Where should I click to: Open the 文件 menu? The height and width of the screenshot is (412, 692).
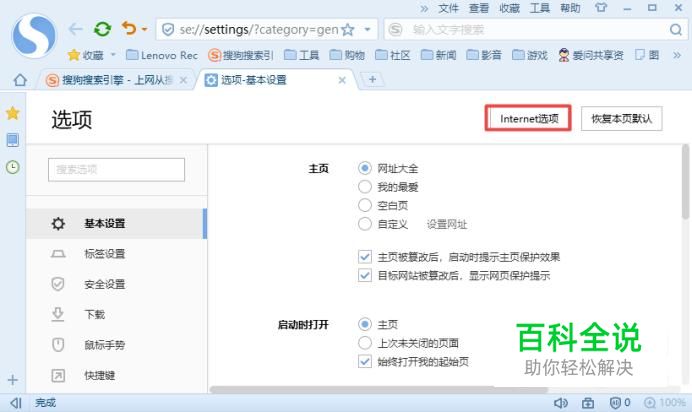click(448, 8)
